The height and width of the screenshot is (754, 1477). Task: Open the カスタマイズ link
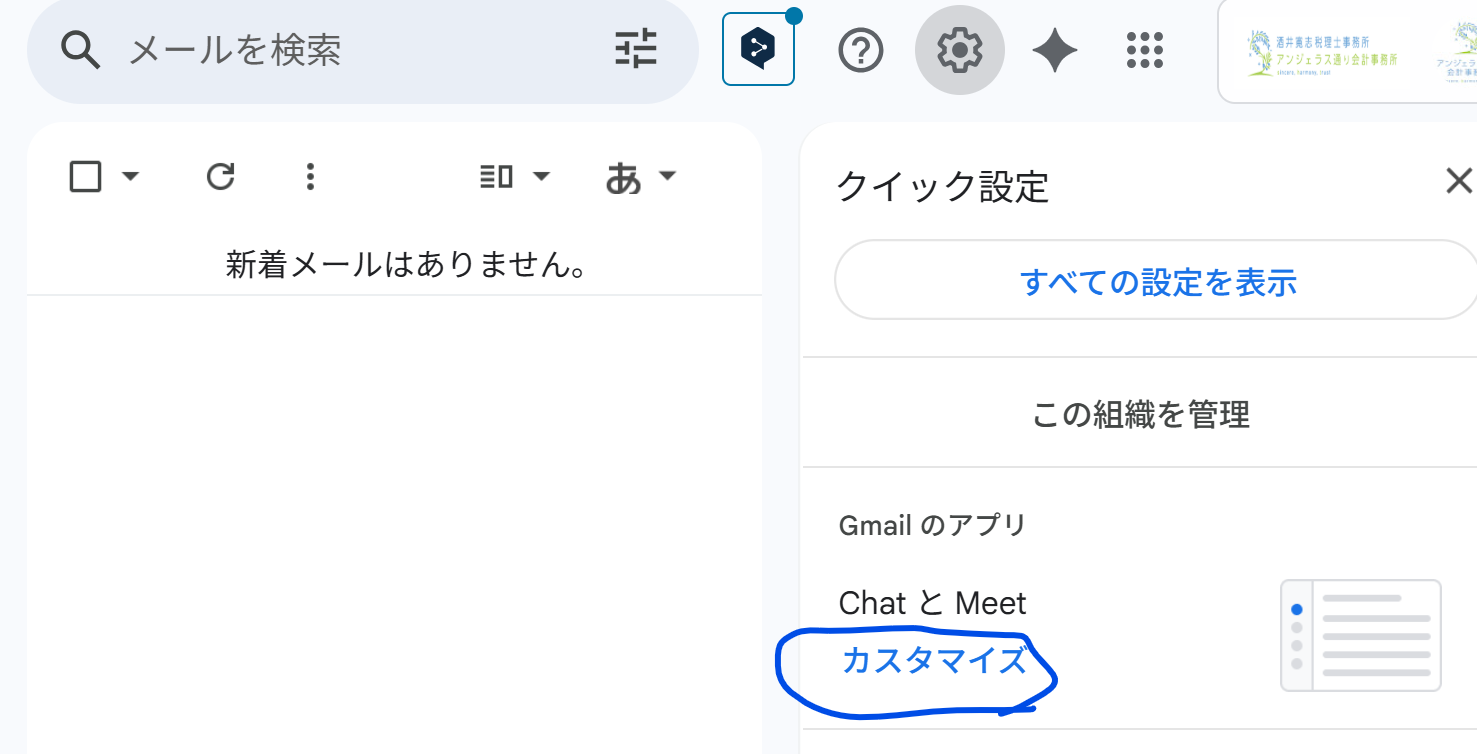934,661
